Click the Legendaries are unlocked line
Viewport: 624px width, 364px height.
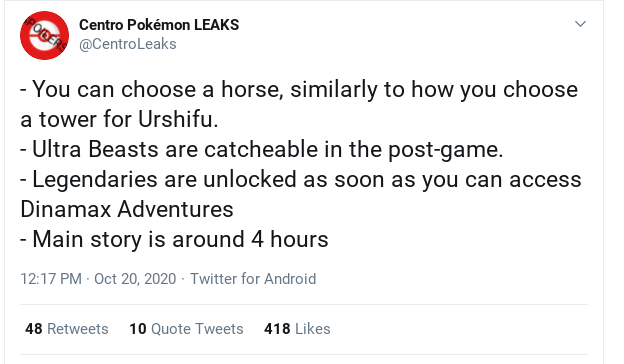click(301, 179)
